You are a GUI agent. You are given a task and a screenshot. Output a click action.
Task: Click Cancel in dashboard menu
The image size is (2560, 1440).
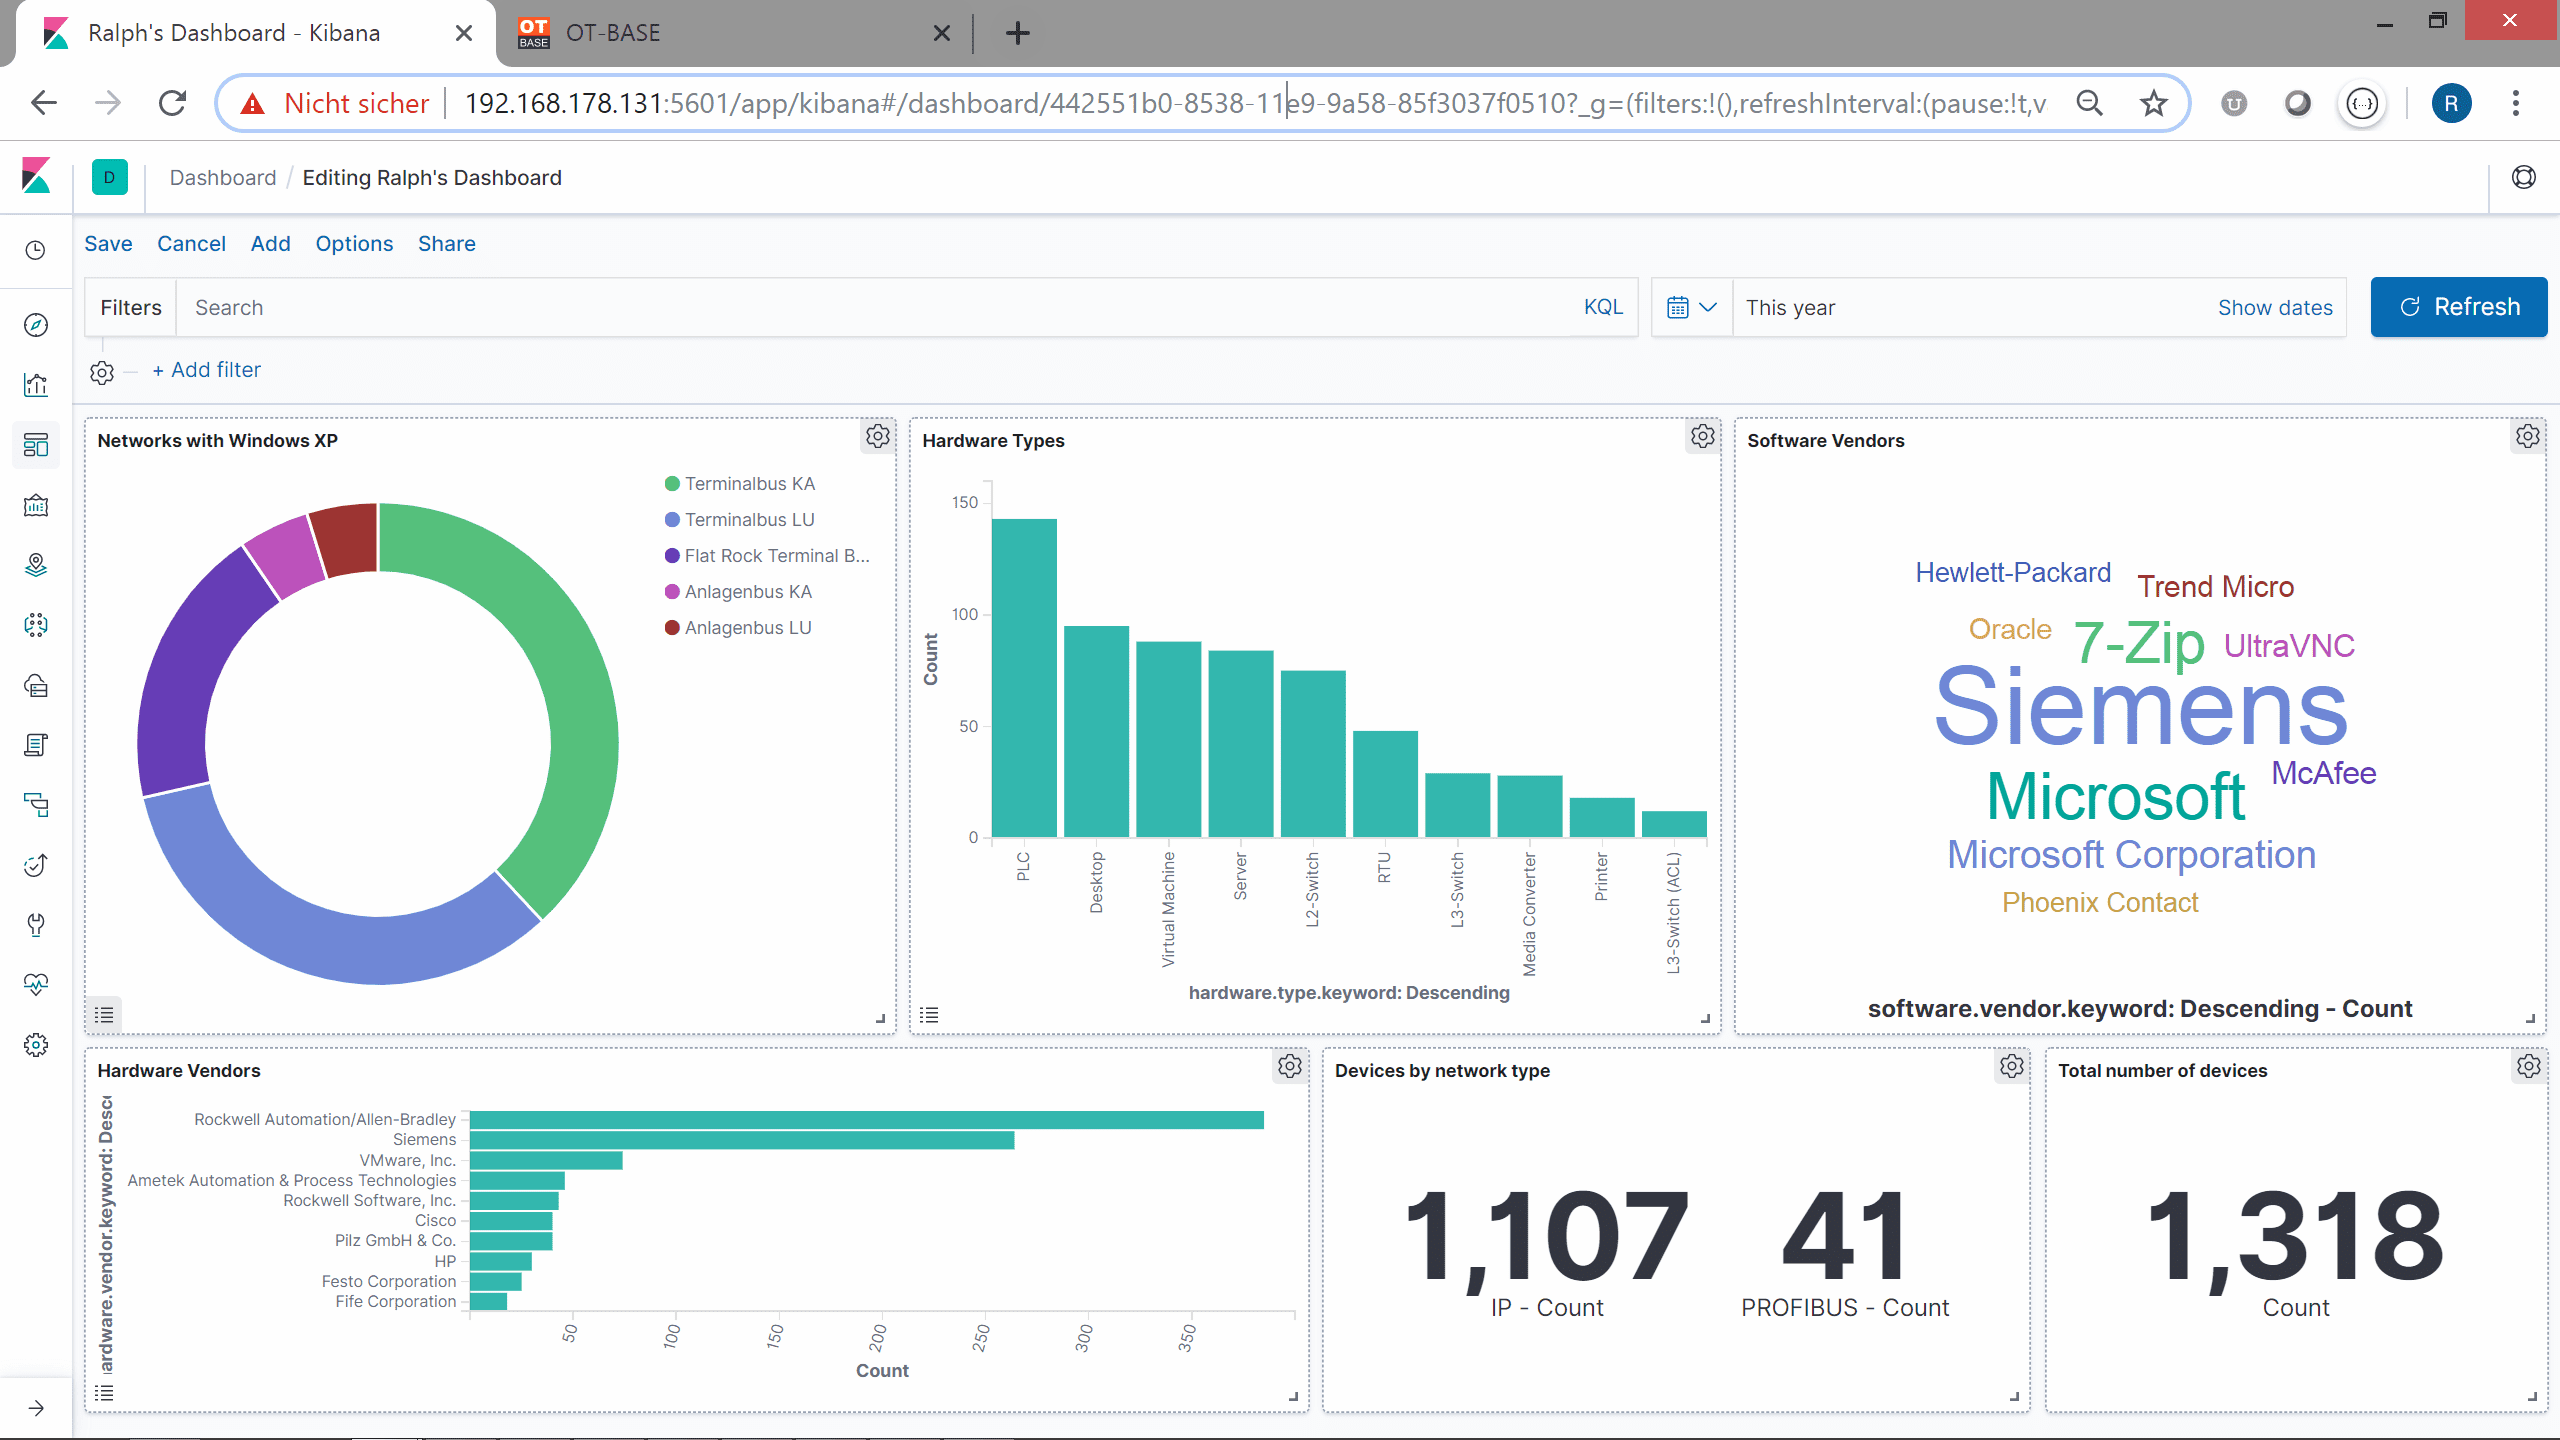point(191,244)
